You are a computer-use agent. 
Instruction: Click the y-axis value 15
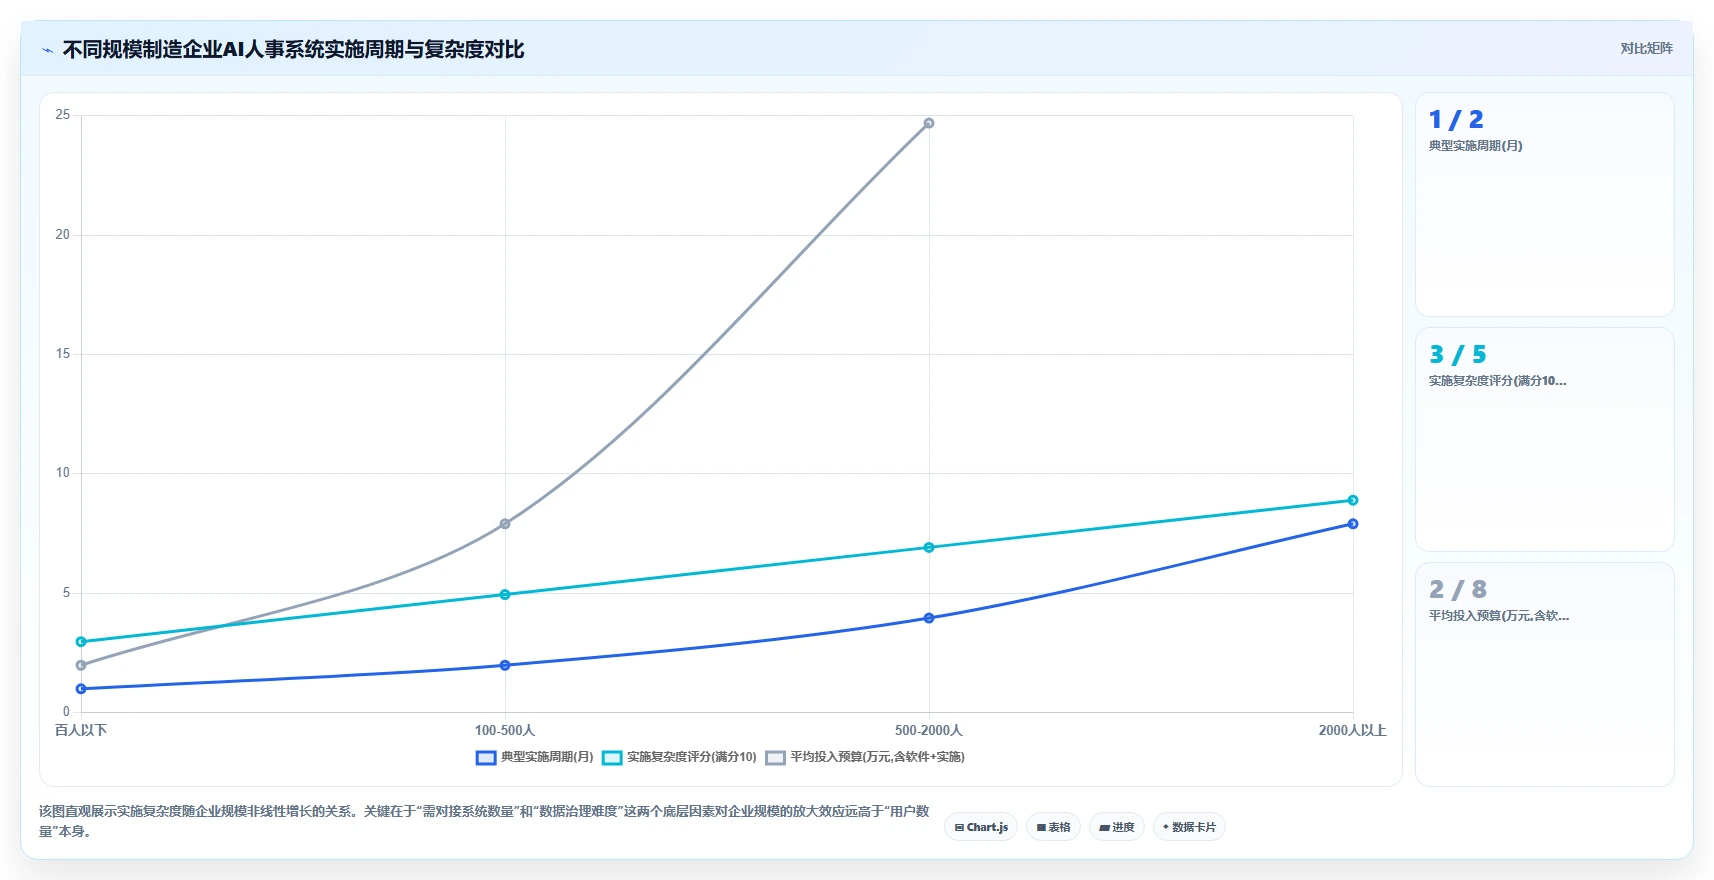coord(63,354)
